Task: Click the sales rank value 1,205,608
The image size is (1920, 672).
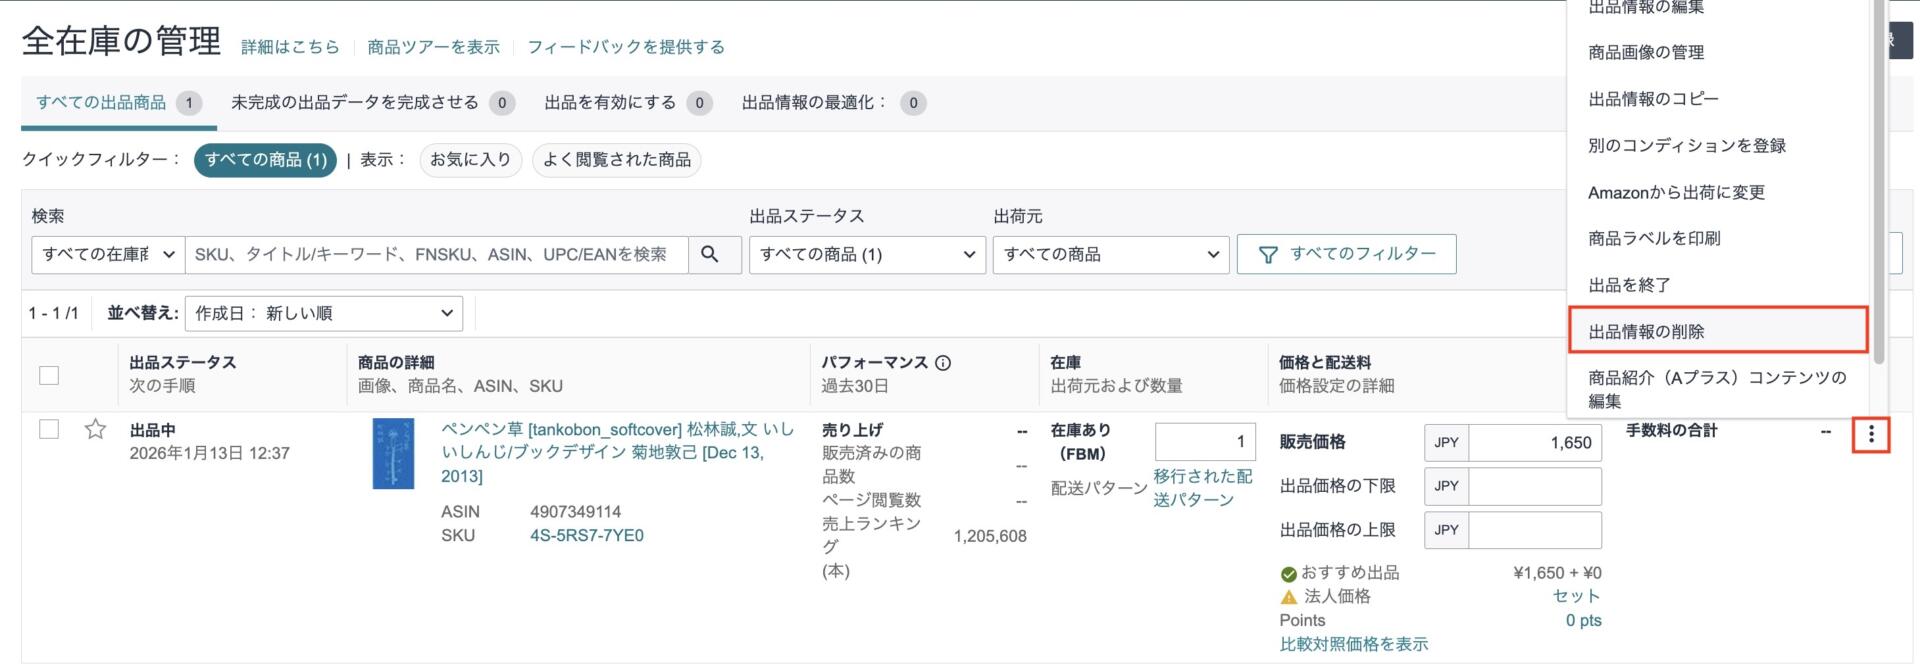Action: pos(990,536)
